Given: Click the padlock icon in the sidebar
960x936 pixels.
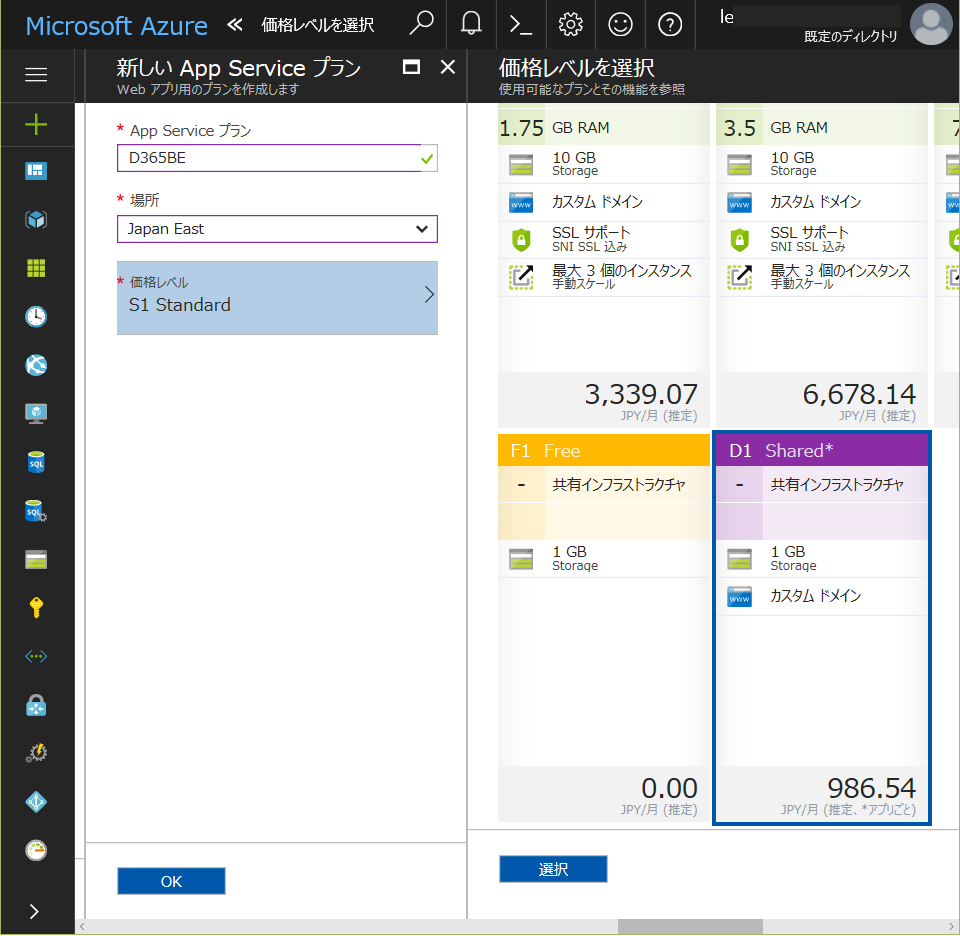Looking at the screenshot, I should click(x=36, y=705).
